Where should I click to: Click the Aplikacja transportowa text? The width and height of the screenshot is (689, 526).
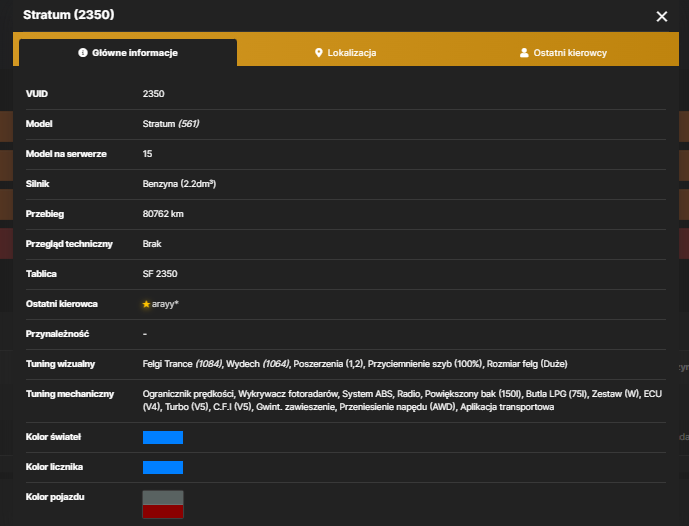507,407
